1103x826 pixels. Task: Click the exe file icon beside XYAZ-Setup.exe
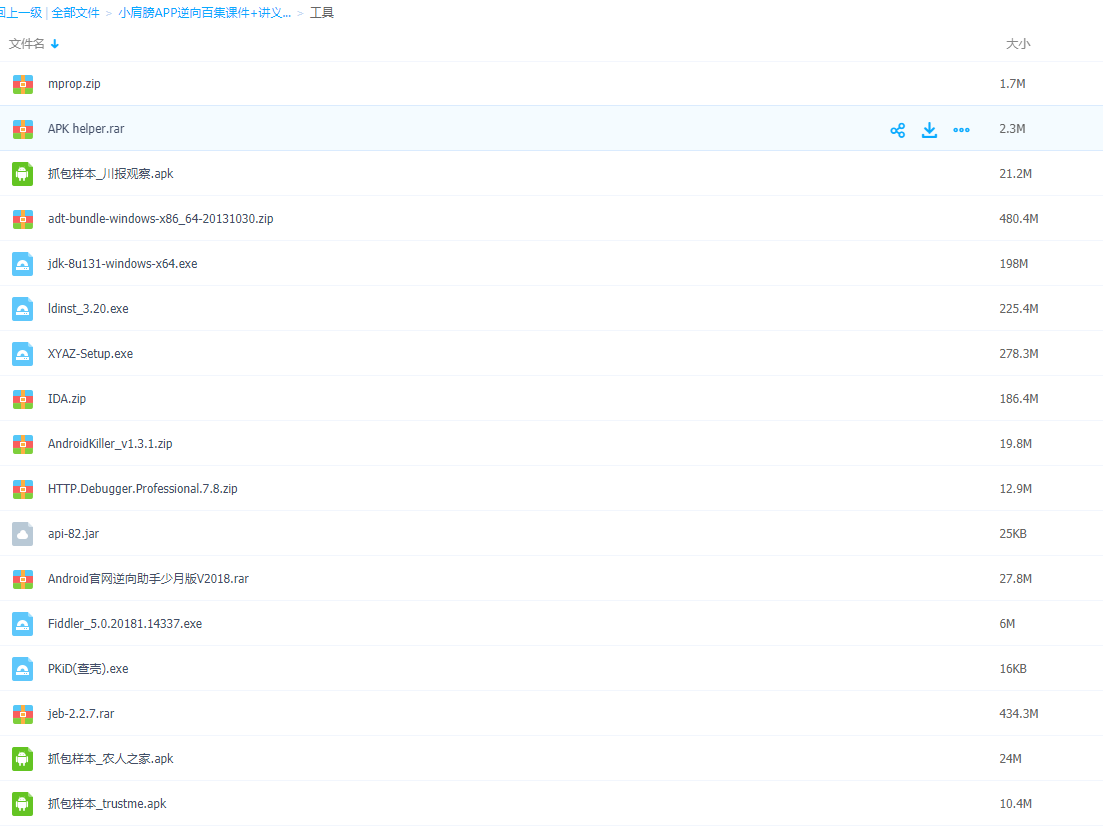[x=23, y=354]
